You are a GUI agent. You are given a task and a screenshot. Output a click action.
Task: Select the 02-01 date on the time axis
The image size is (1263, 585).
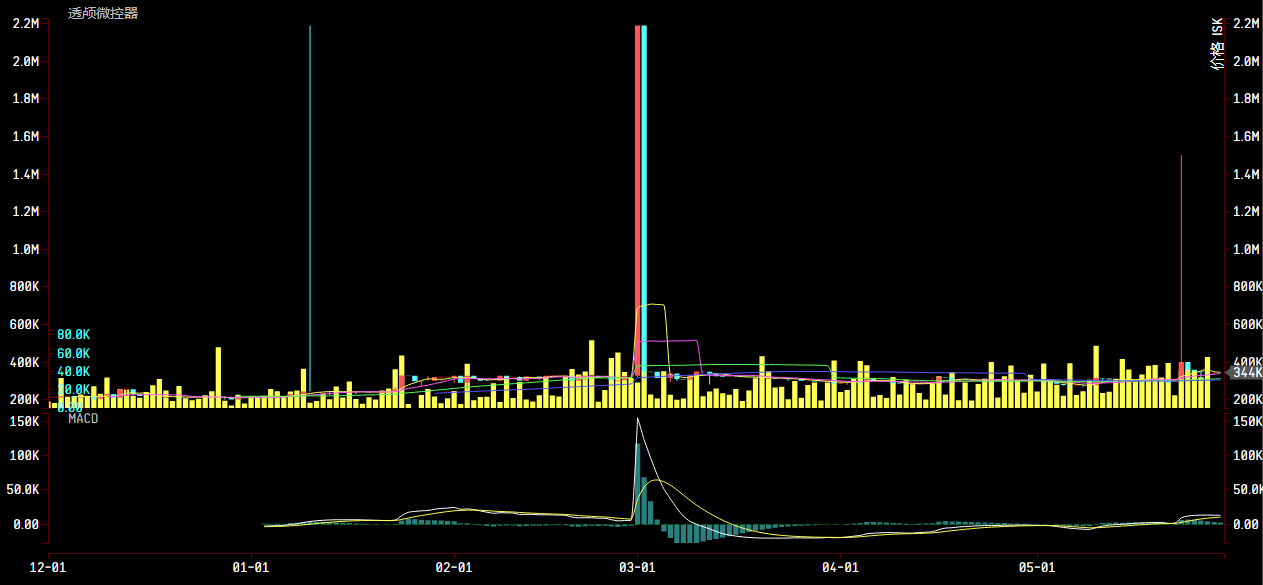(454, 568)
